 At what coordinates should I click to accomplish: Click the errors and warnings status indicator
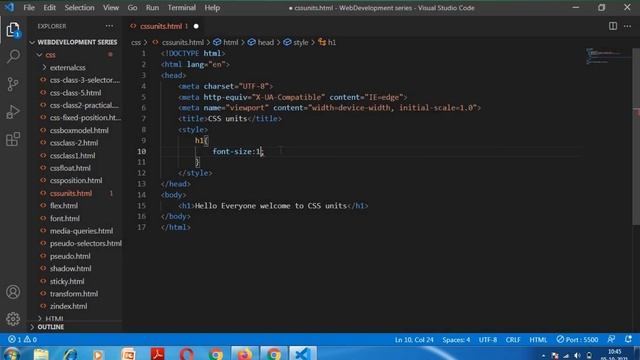[22, 340]
